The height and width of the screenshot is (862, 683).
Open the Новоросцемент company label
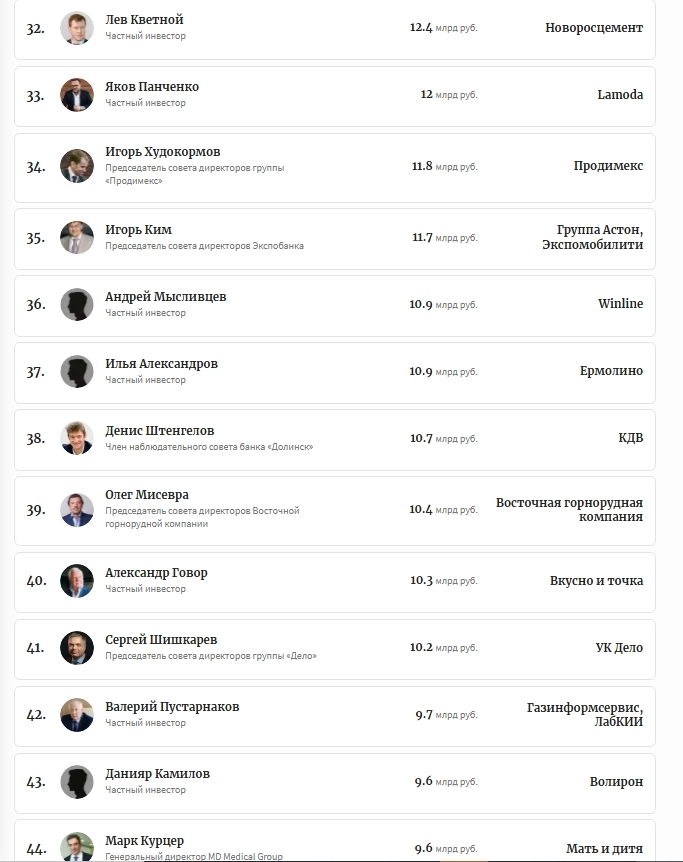594,28
